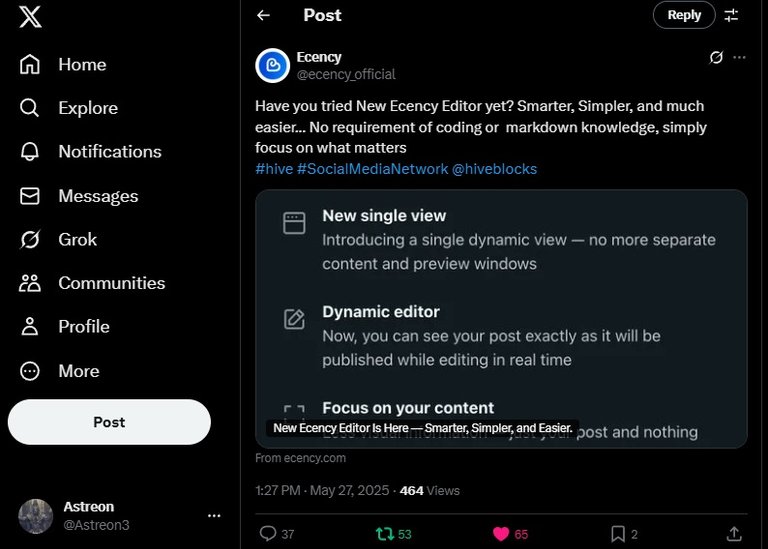
Task: Click the share upload icon
Action: pyautogui.click(x=734, y=534)
